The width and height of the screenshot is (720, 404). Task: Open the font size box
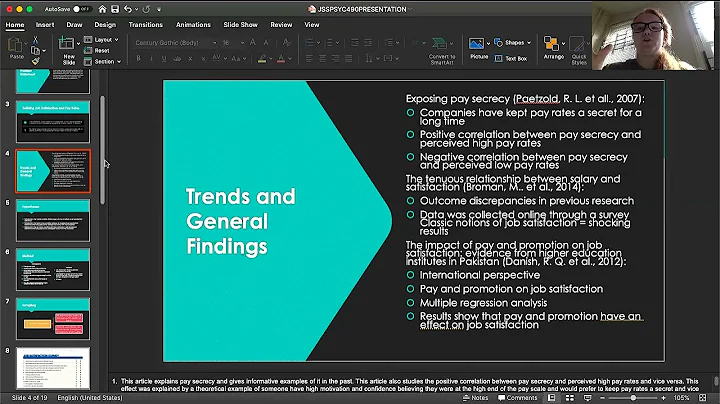pyautogui.click(x=233, y=43)
